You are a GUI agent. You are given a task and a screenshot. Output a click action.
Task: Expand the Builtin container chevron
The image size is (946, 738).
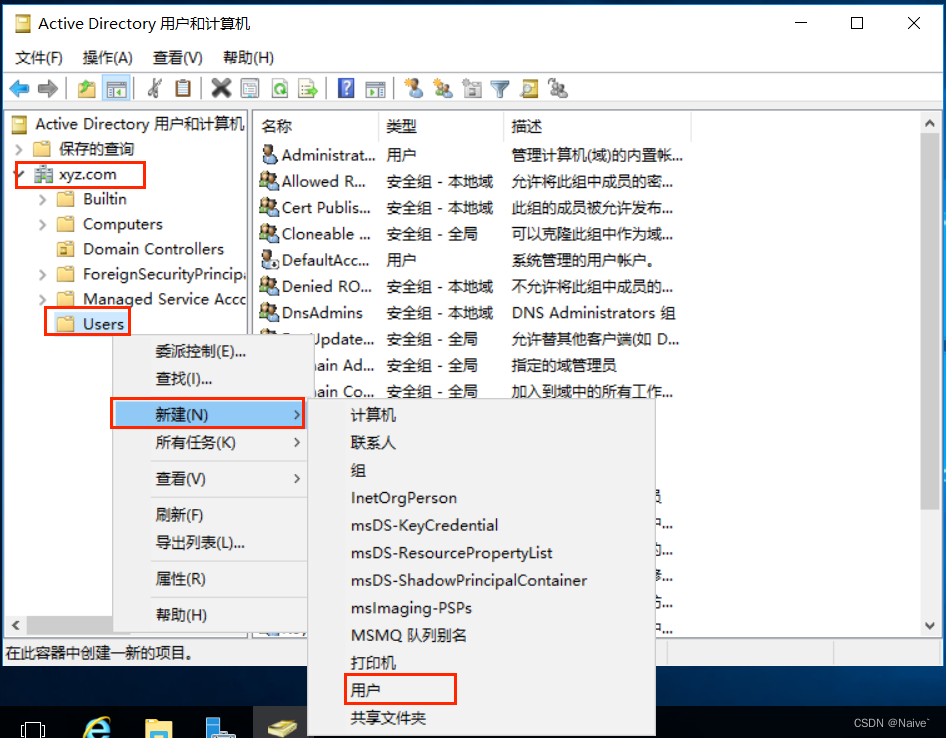click(x=42, y=199)
